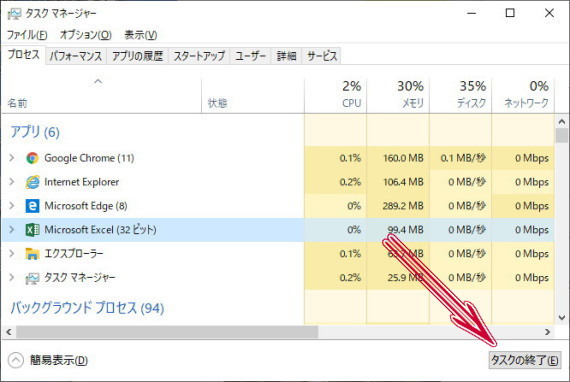
Task: Expand the Google Chrome process group
Action: (x=12, y=158)
